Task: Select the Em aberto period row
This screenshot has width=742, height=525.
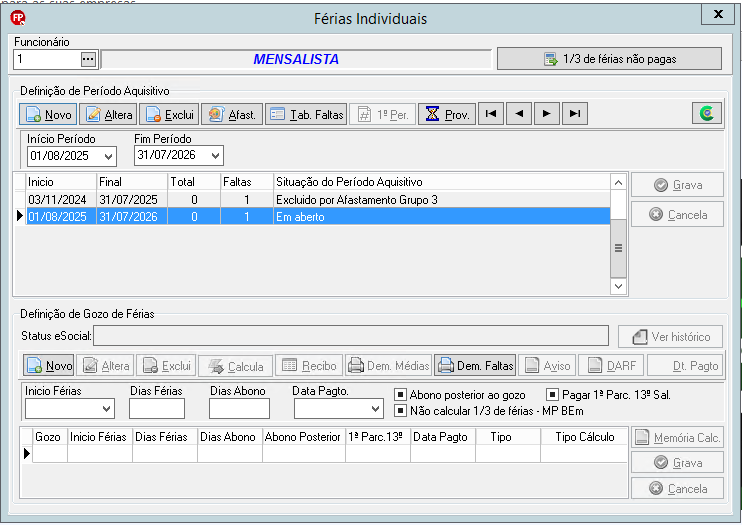Action: coord(318,217)
